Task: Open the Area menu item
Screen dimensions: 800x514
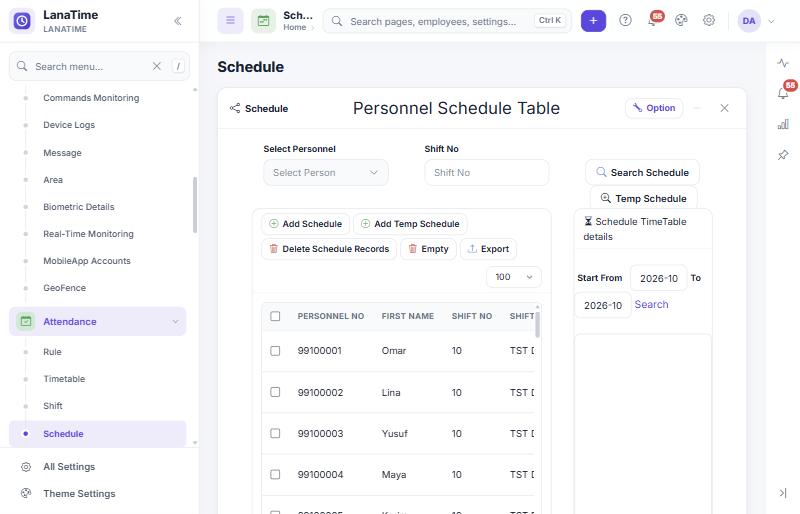Action: [53, 180]
